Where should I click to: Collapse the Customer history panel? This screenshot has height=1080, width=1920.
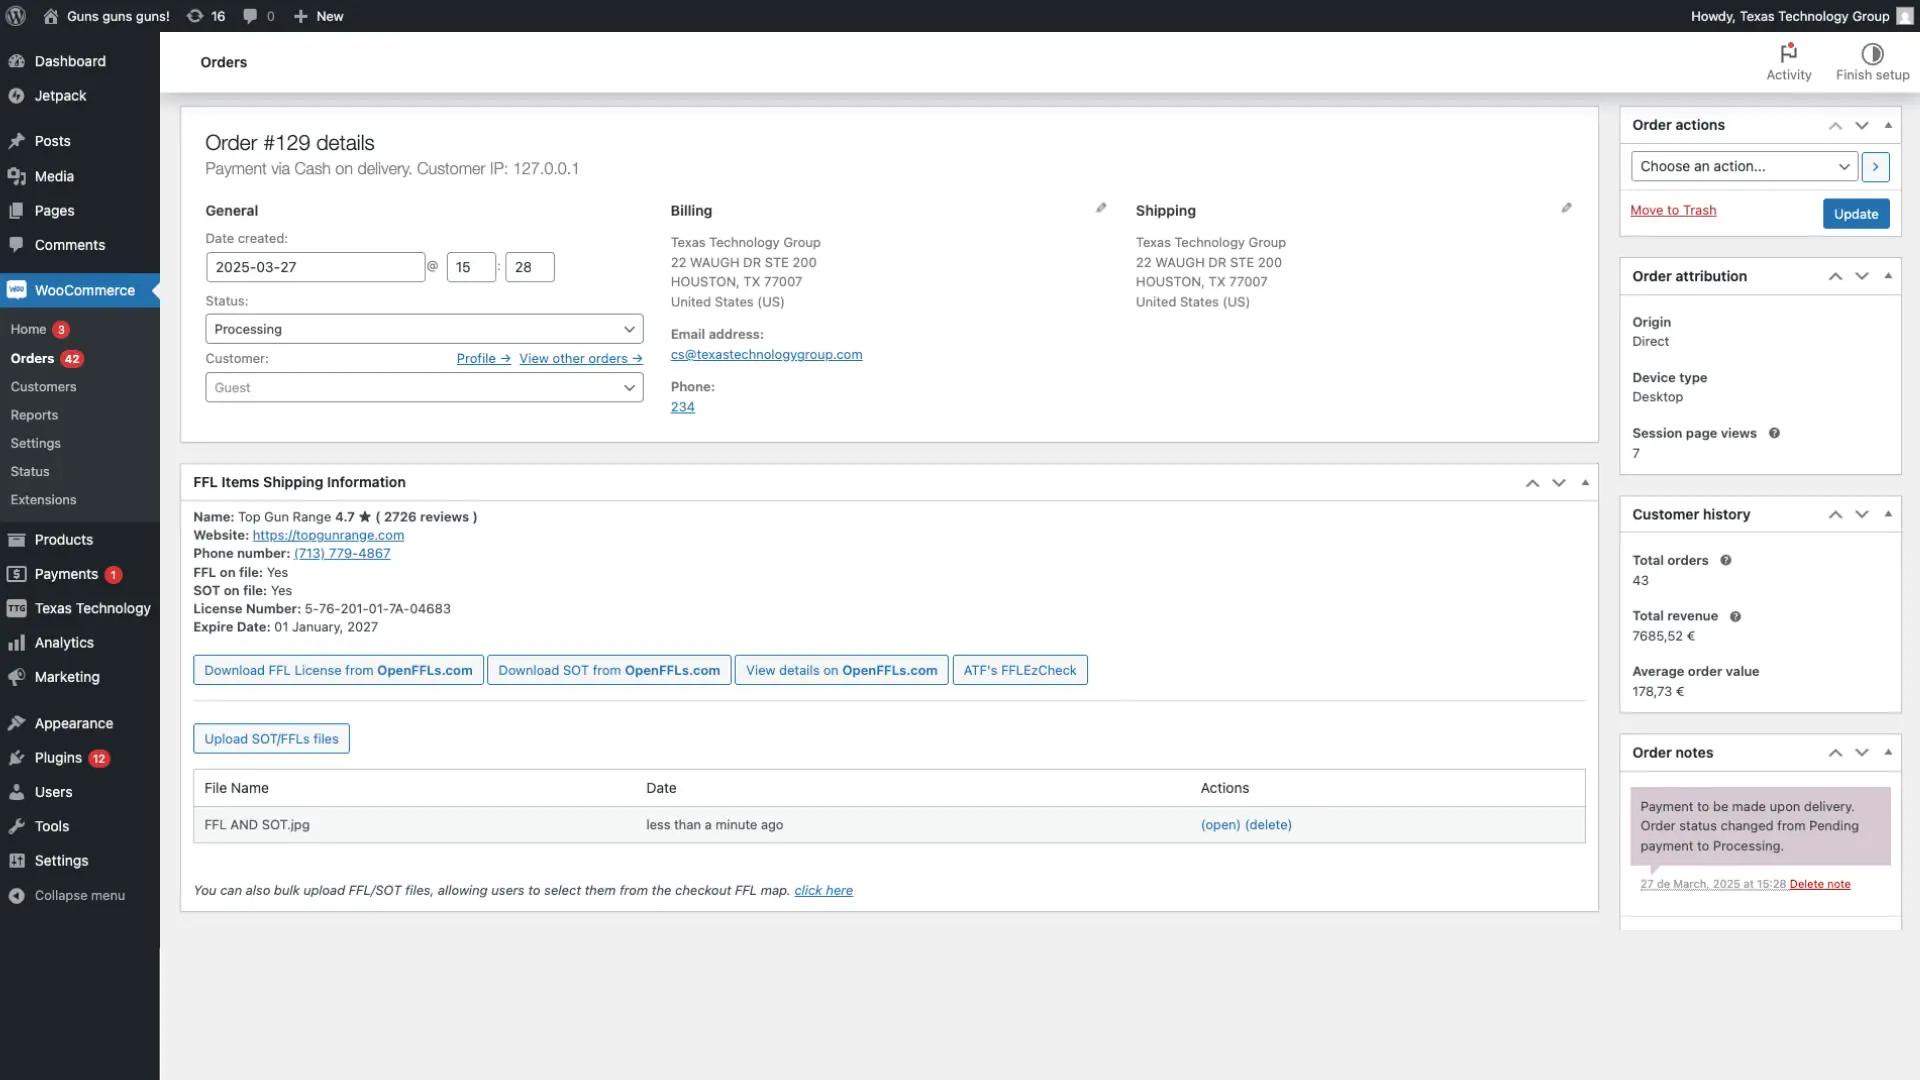1888,514
